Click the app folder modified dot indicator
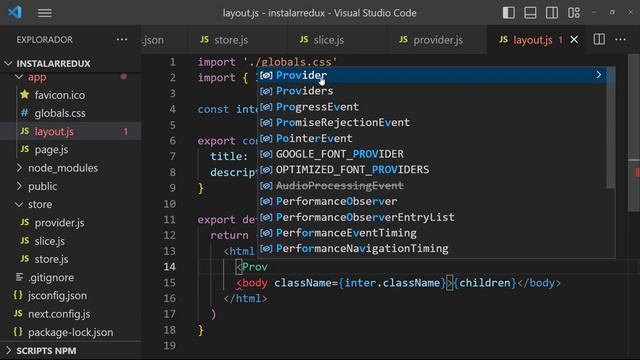Image resolution: width=640 pixels, height=360 pixels. pyautogui.click(x=123, y=77)
